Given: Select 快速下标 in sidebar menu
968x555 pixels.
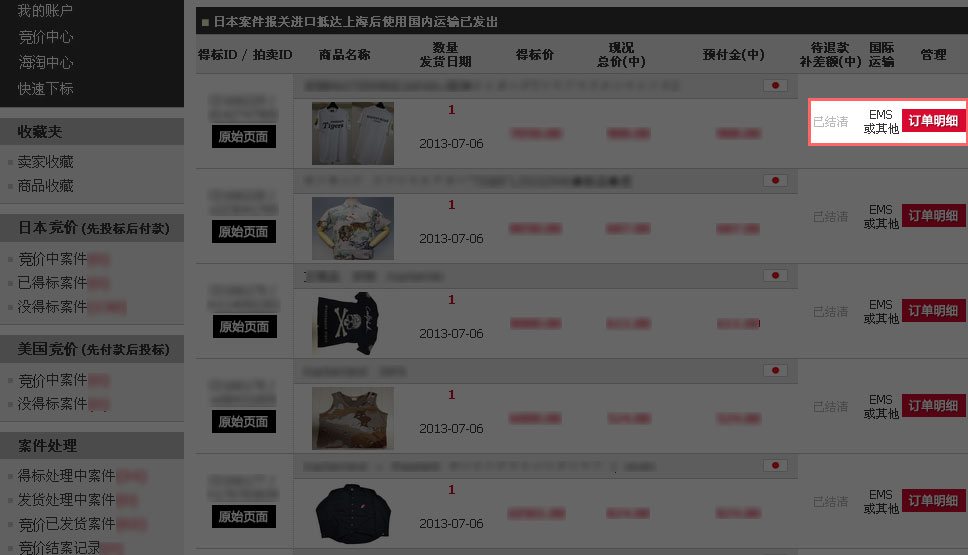Looking at the screenshot, I should tap(46, 89).
